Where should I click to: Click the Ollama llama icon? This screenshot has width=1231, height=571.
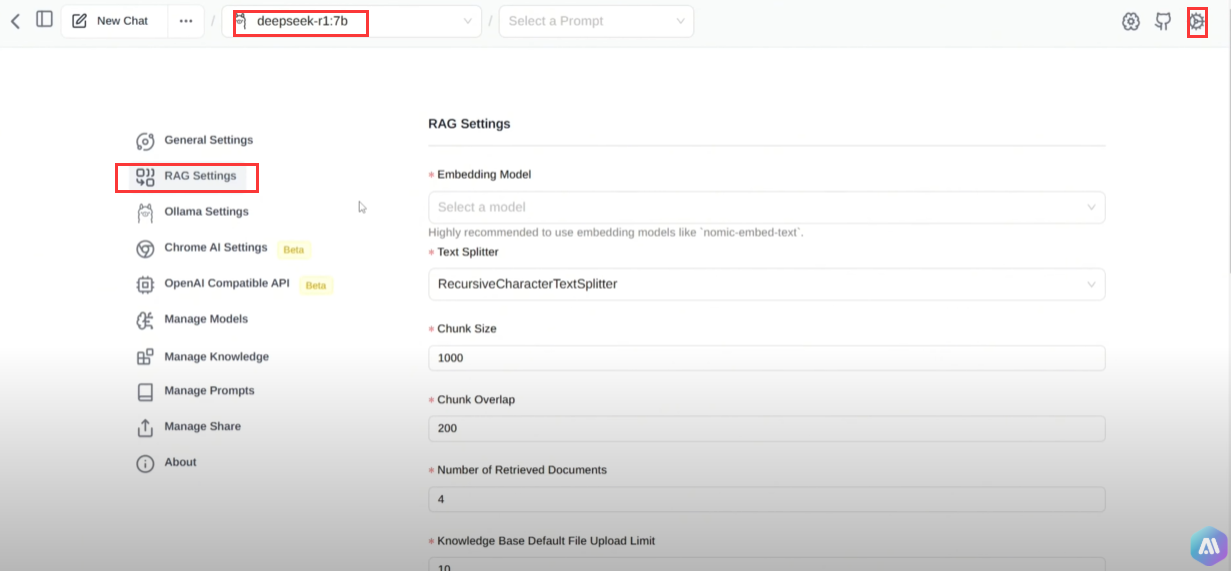pos(145,213)
